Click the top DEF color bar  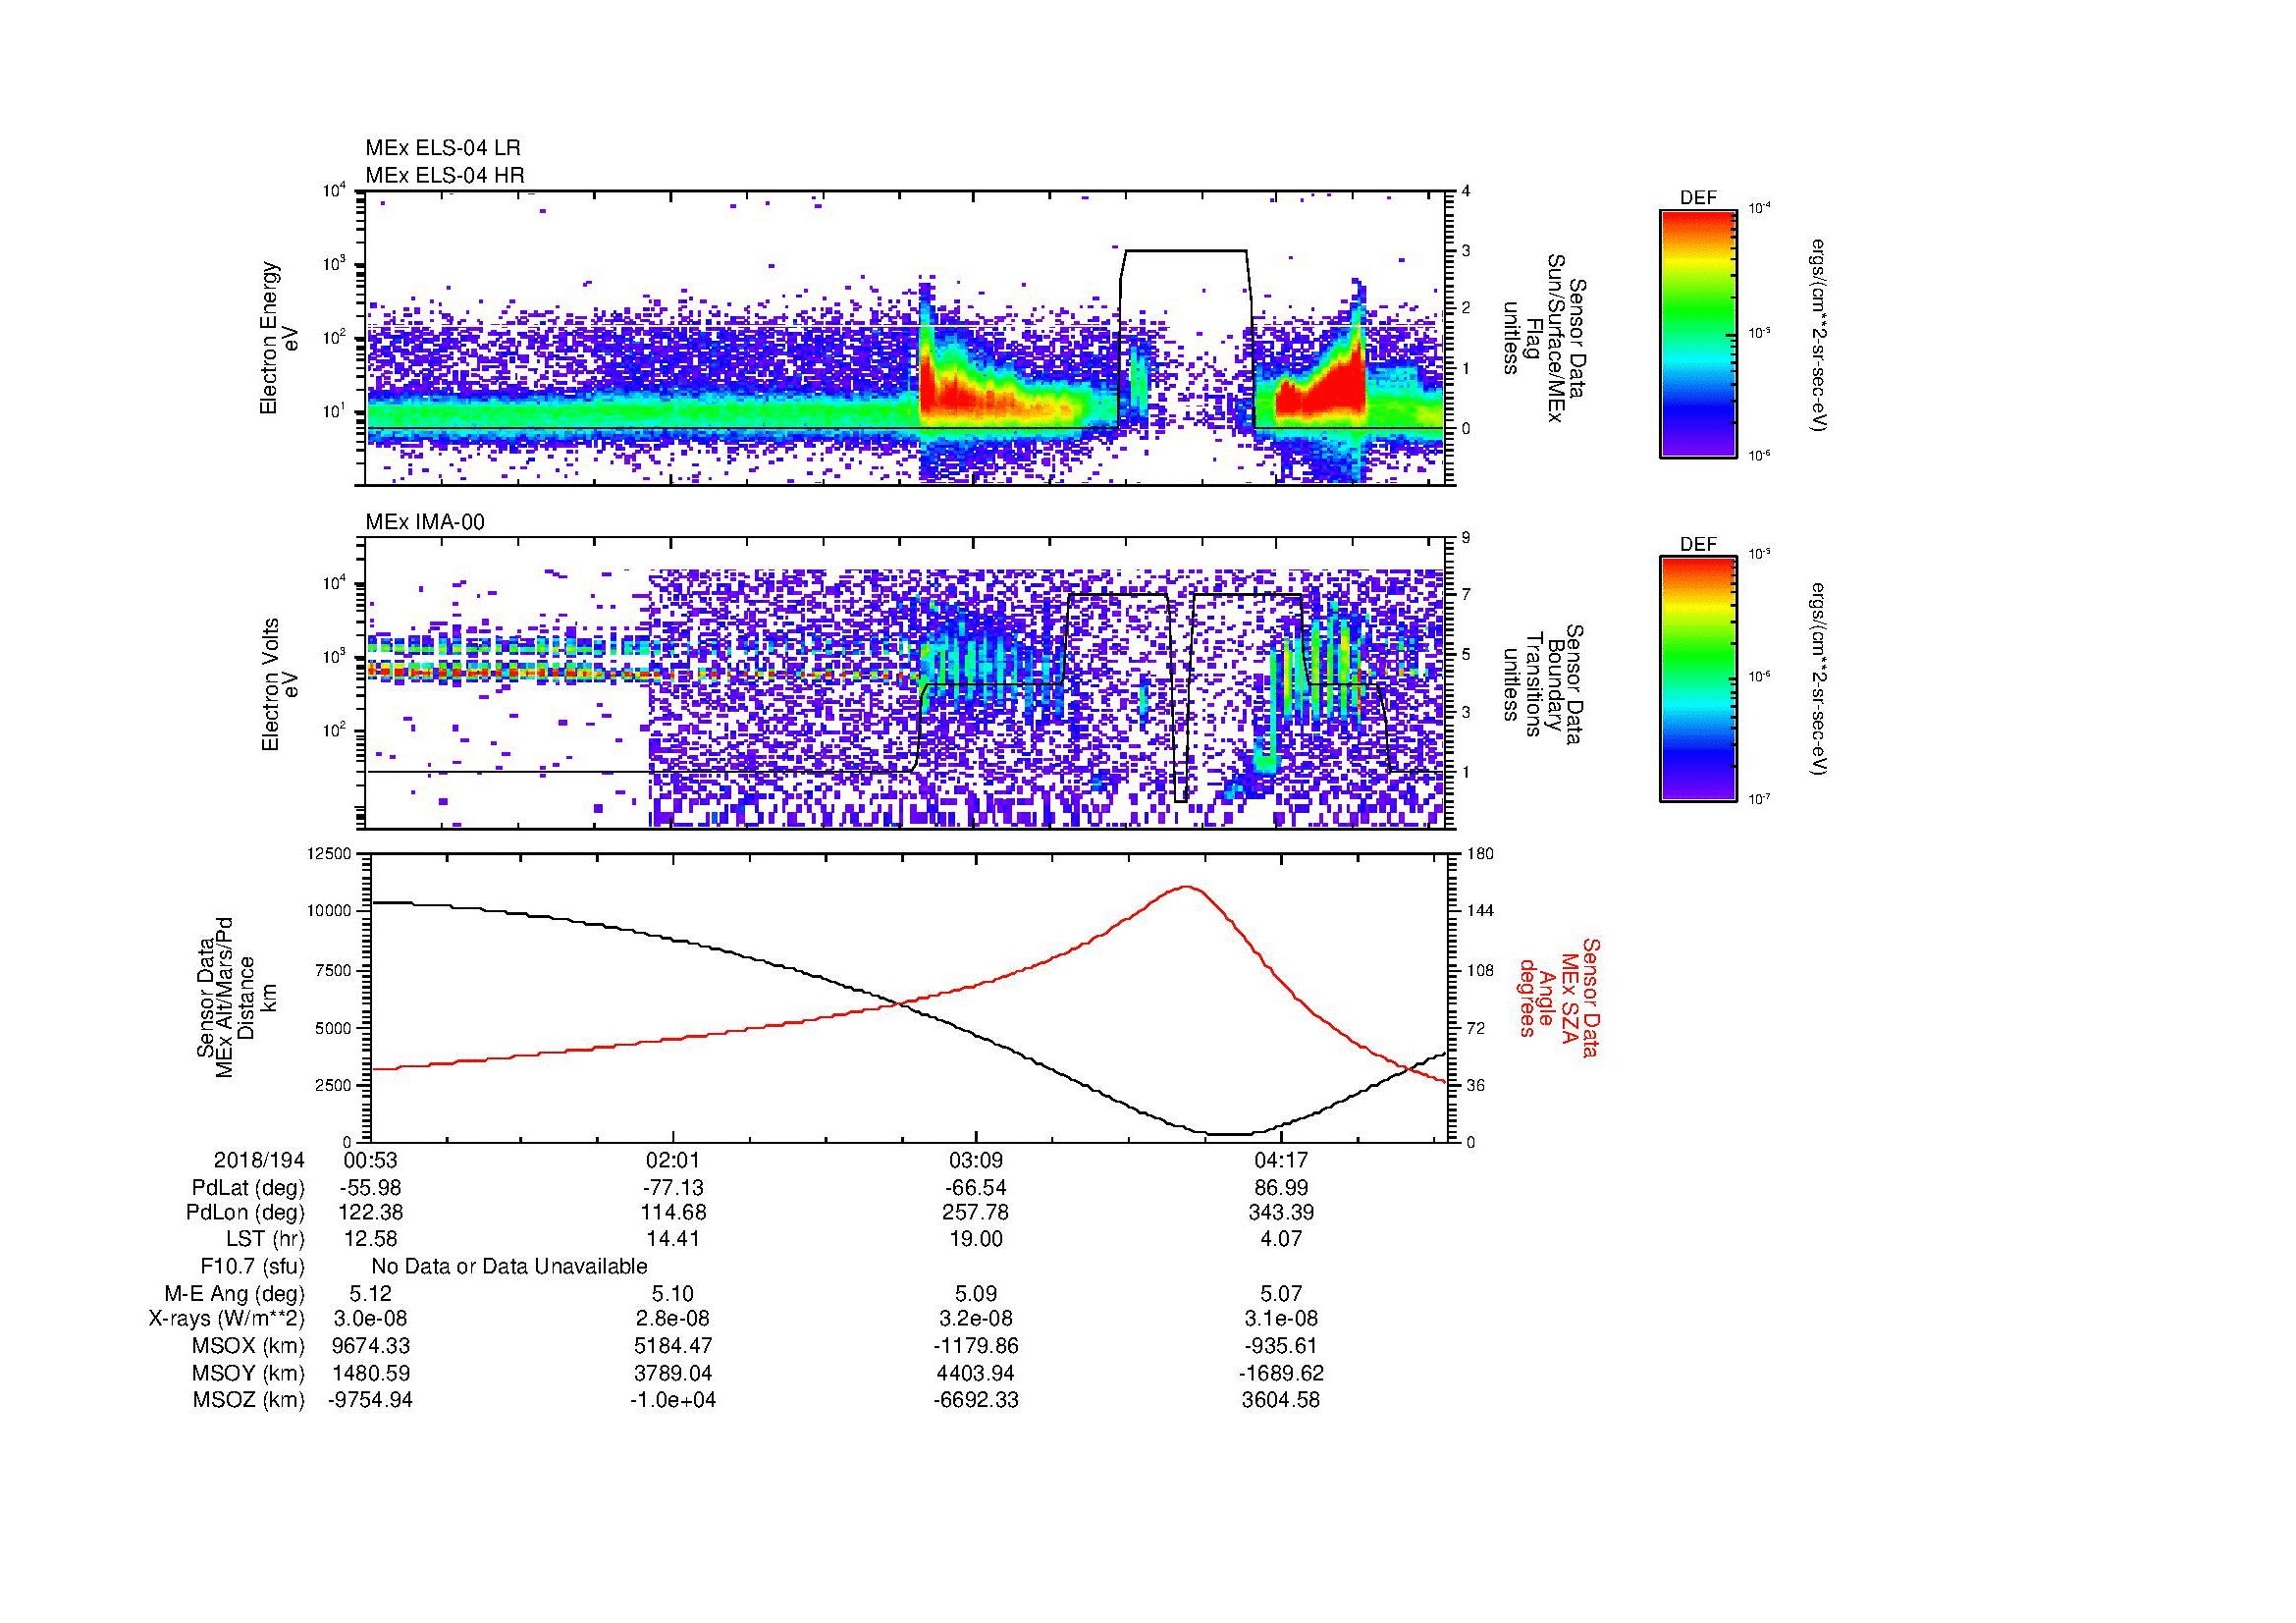(1697, 333)
